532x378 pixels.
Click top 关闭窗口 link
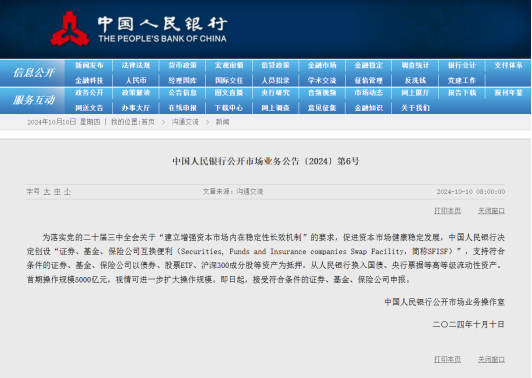point(491,211)
